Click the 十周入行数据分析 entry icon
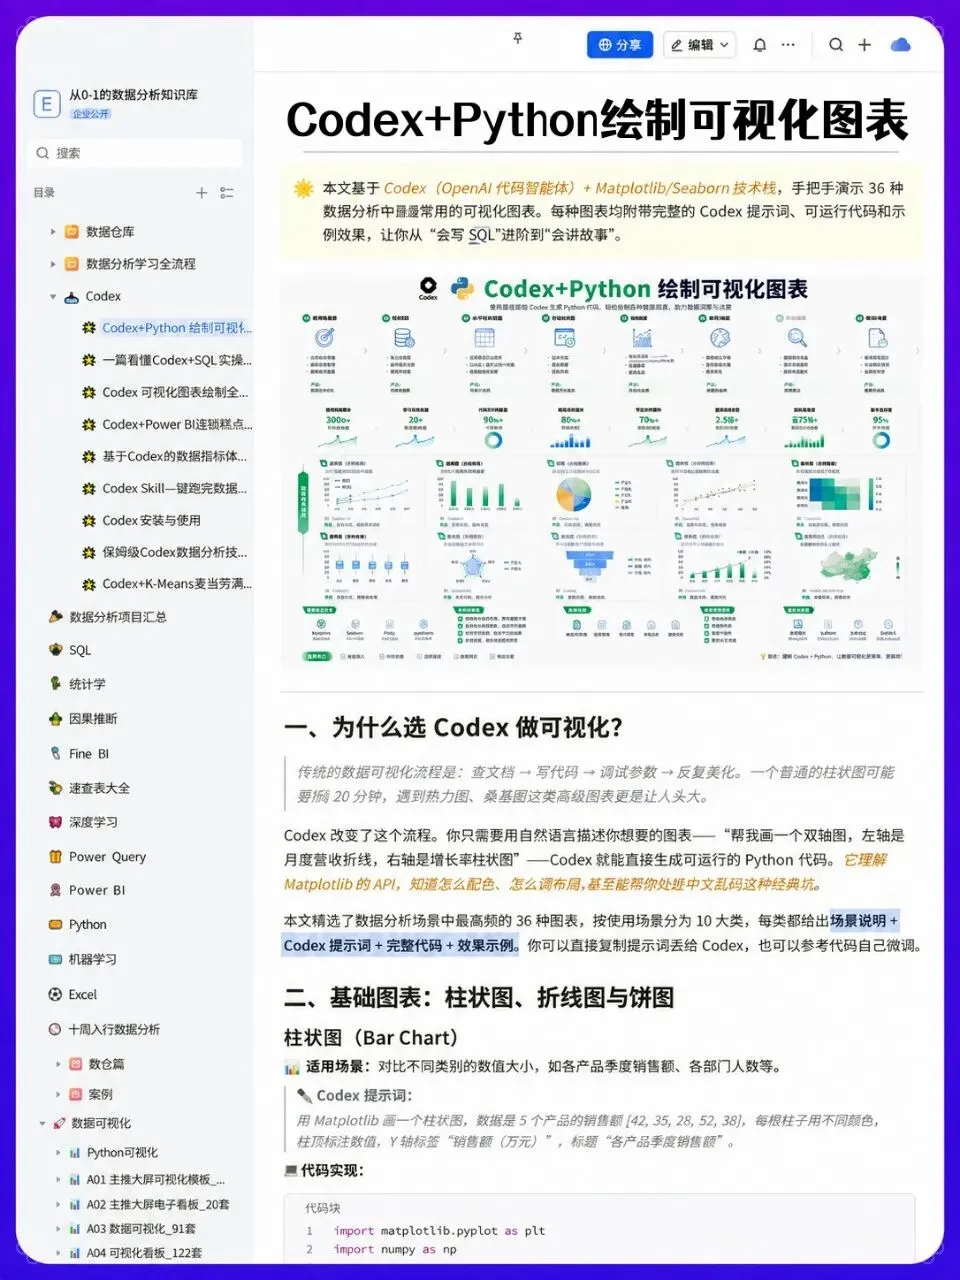Image resolution: width=960 pixels, height=1280 pixels. tap(56, 1029)
